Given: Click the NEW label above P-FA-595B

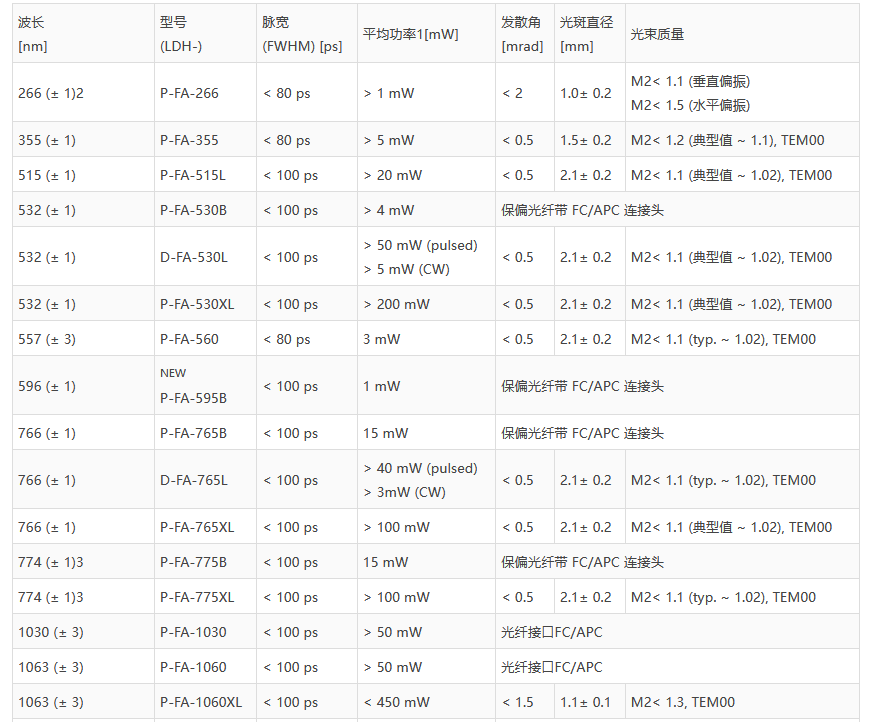Looking at the screenshot, I should coord(173,373).
